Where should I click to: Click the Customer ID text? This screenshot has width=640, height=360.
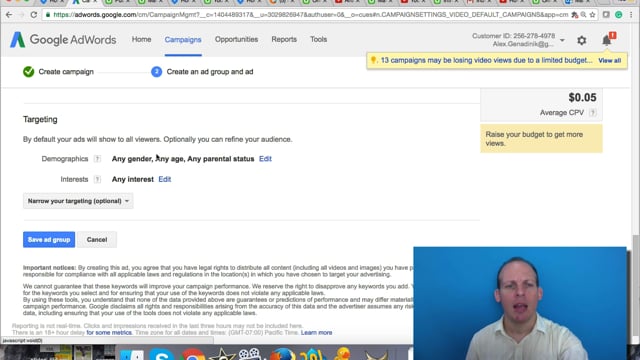[513, 36]
